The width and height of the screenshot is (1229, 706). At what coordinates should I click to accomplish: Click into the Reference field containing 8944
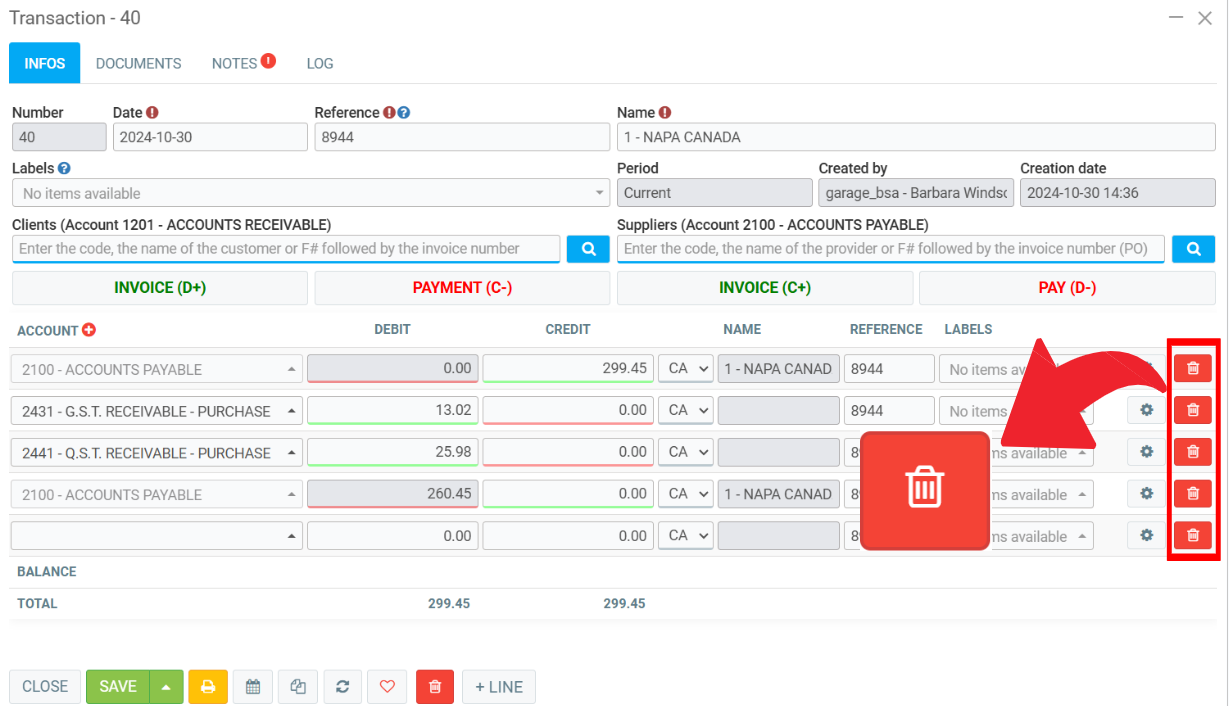tap(461, 137)
